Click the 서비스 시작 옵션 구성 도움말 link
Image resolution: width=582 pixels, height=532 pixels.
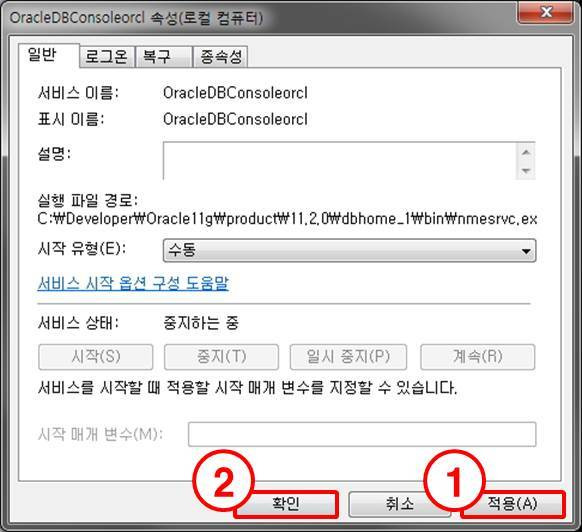[x=133, y=284]
